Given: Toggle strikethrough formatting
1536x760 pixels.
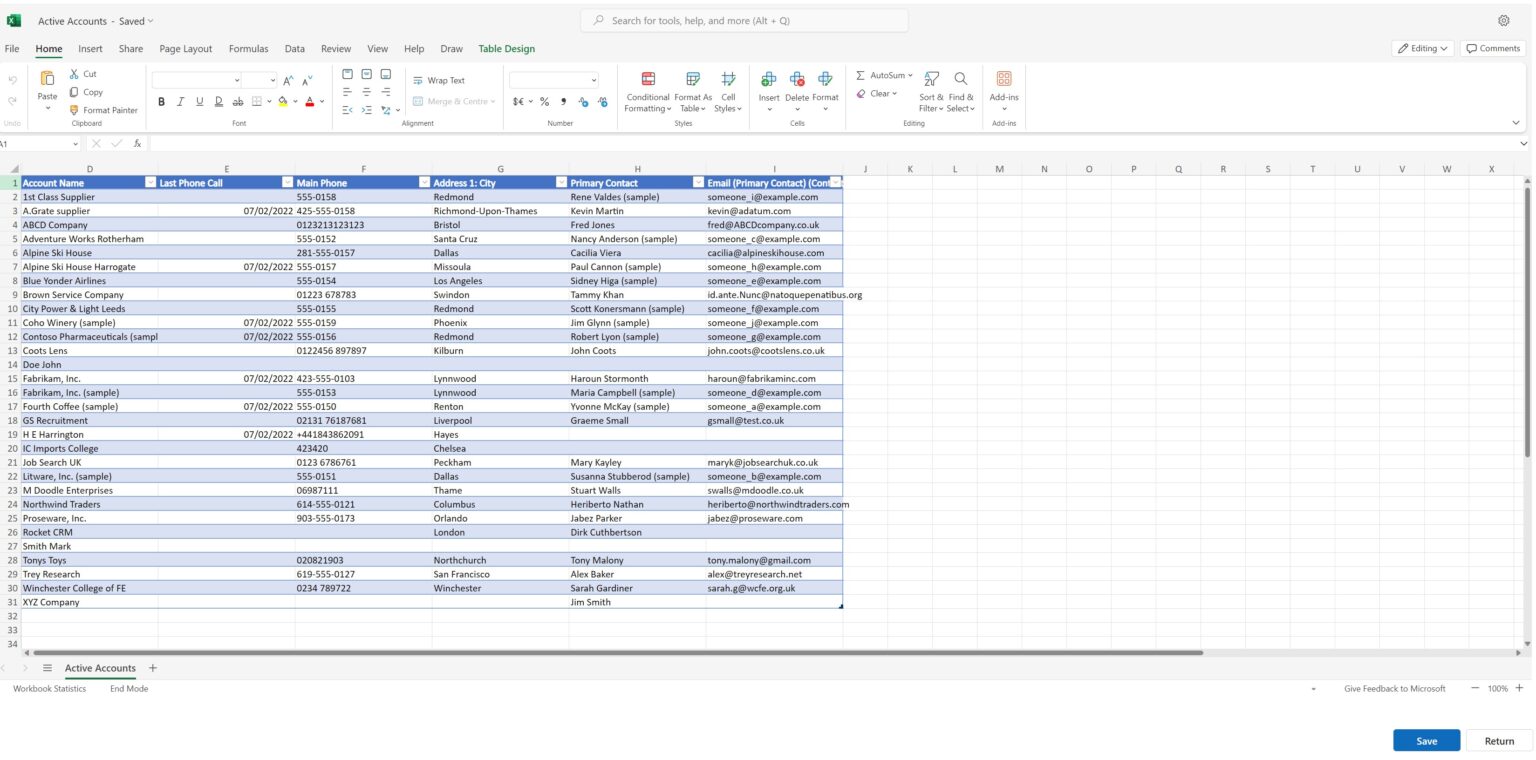Looking at the screenshot, I should click(238, 101).
